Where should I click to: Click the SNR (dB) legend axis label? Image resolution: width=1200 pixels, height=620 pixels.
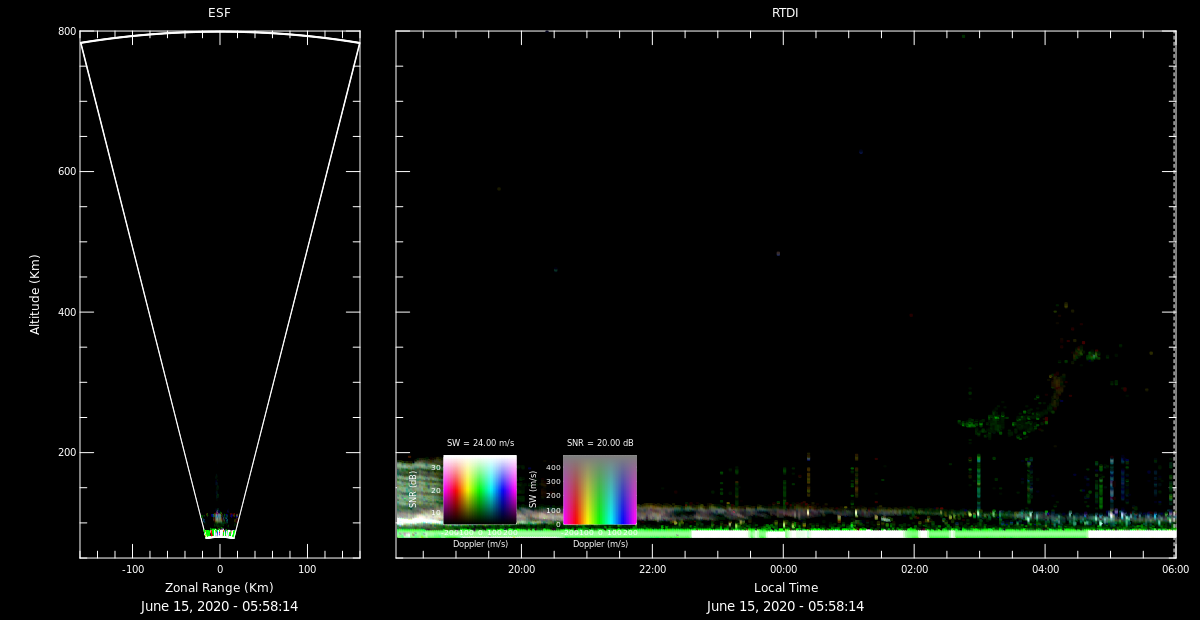[413, 489]
